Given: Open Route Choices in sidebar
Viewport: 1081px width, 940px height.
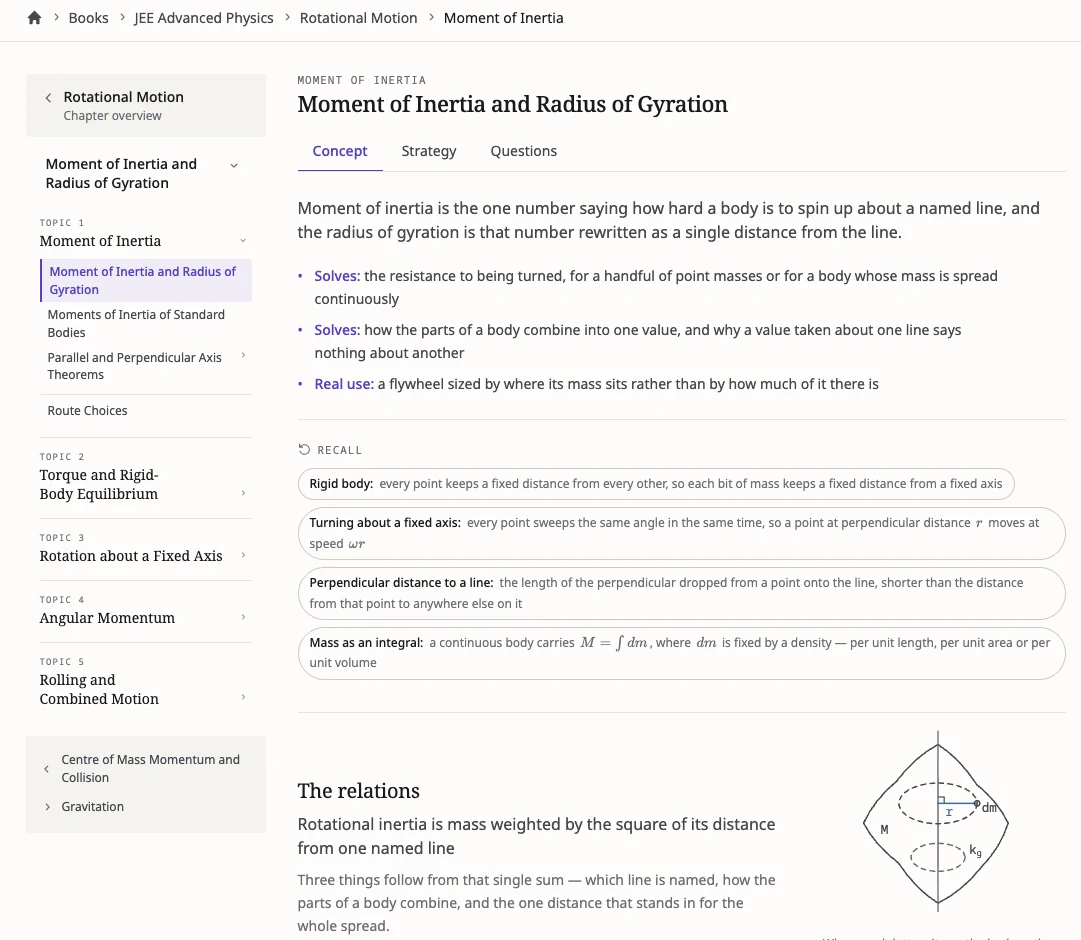Looking at the screenshot, I should [x=88, y=410].
